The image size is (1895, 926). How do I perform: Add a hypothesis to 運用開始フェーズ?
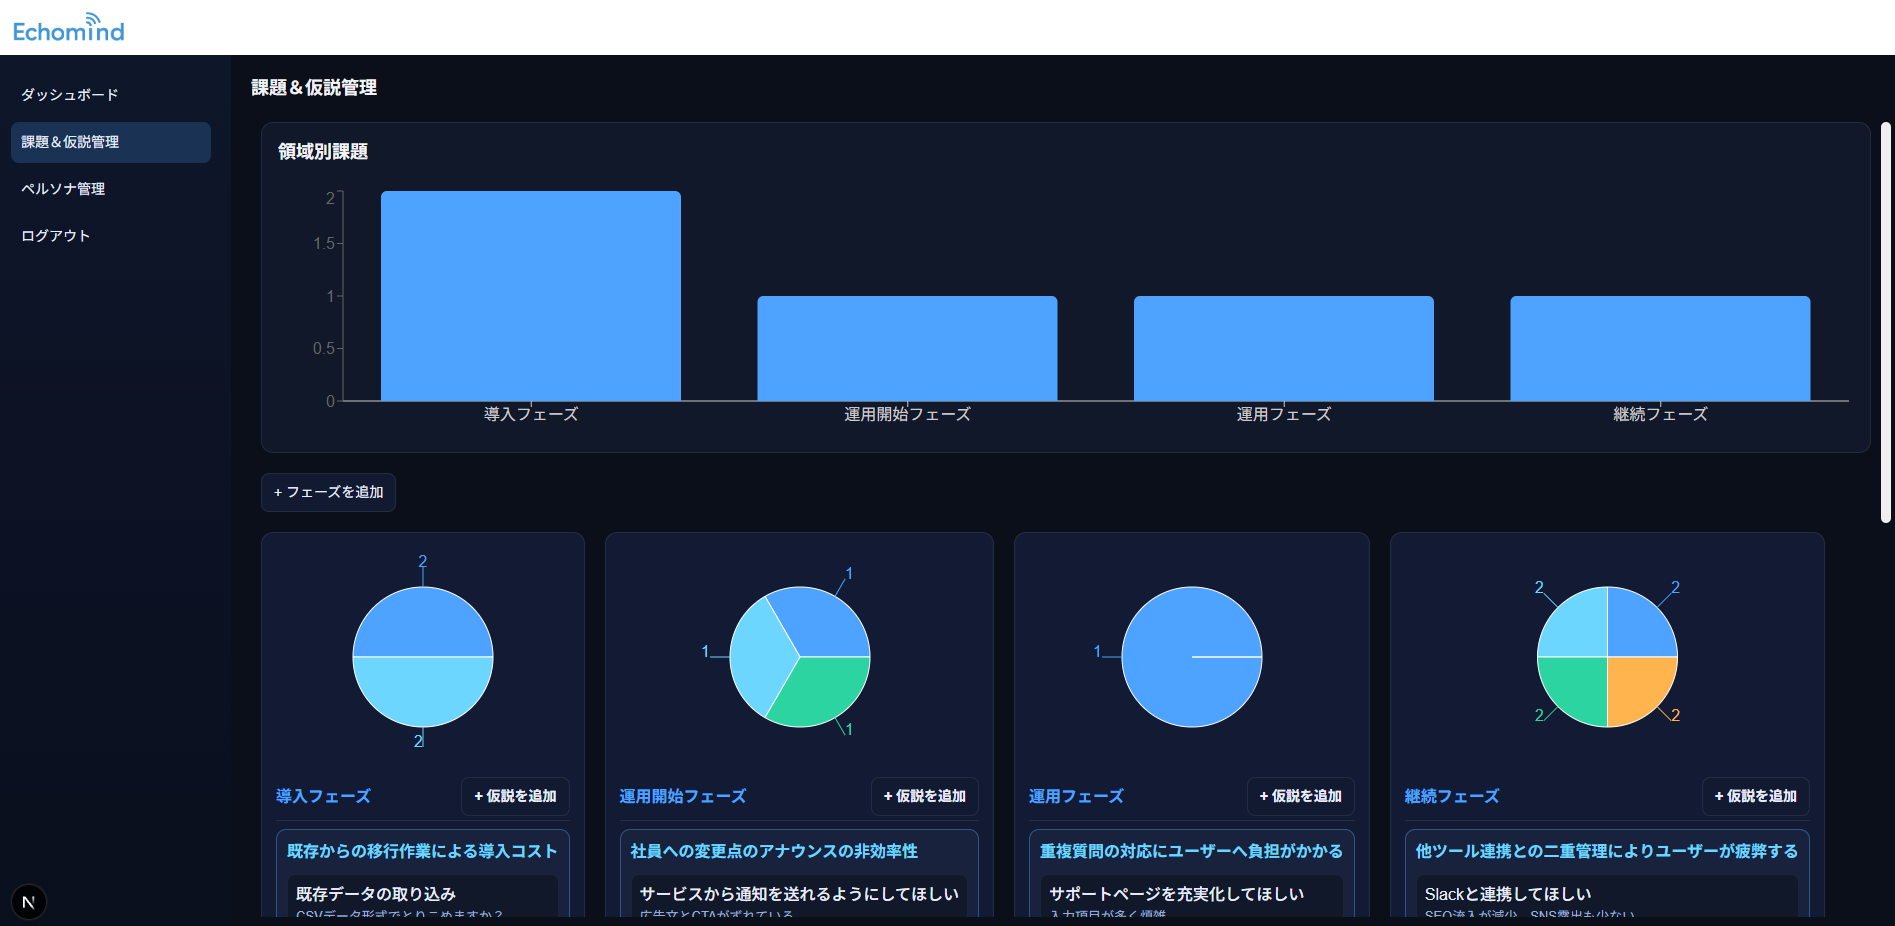point(924,796)
